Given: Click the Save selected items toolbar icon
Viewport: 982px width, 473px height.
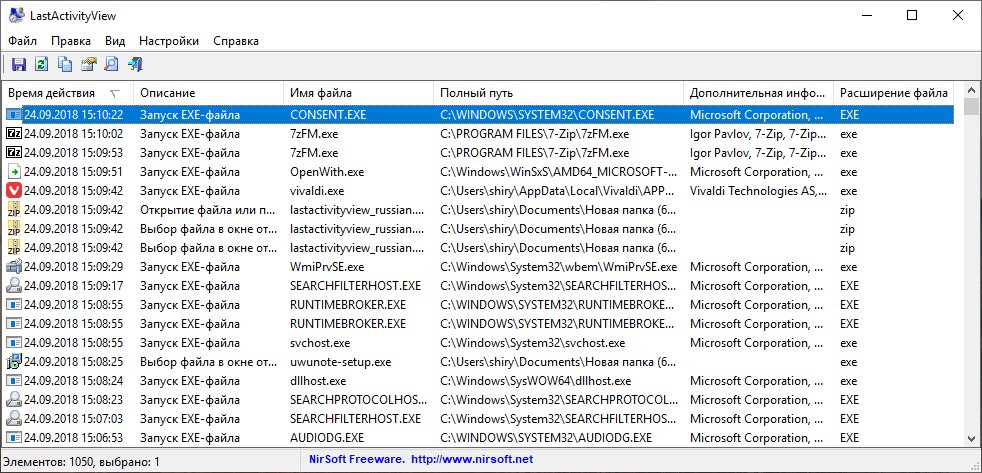Looking at the screenshot, I should coord(18,64).
